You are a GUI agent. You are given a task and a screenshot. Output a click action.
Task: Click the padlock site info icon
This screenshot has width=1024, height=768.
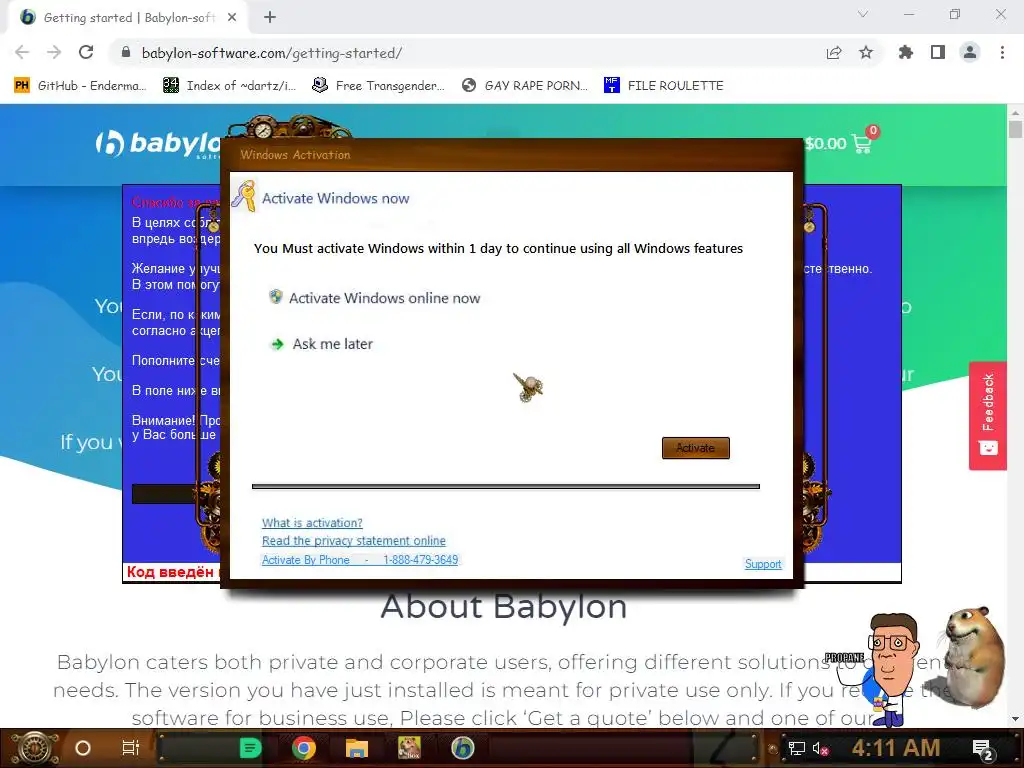tap(126, 52)
